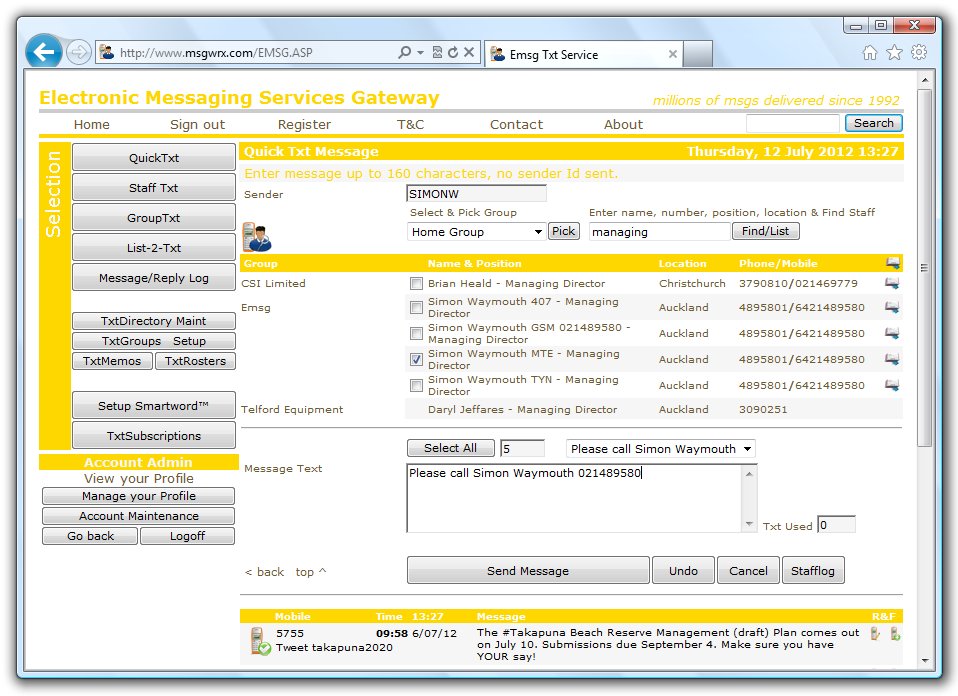This screenshot has height=696, width=958.
Task: Select Simon Waymouth 407's checkbox
Action: coord(416,307)
